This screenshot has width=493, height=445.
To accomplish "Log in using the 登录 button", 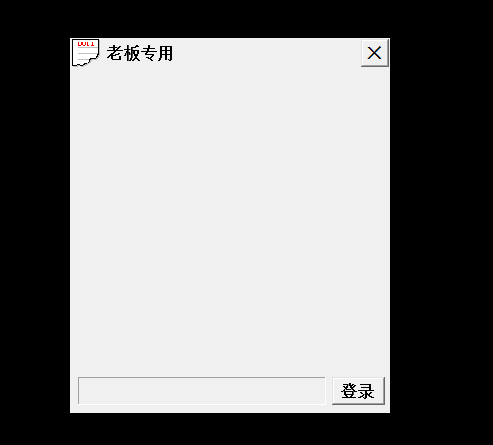I will (358, 391).
